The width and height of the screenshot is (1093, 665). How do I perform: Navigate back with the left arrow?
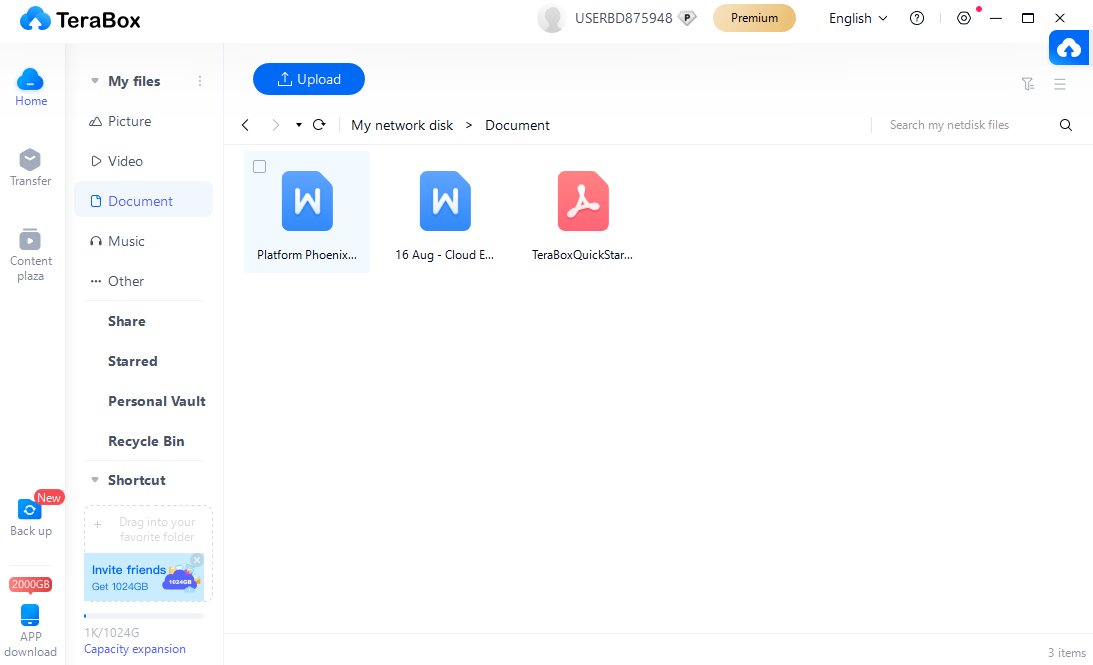coord(245,125)
